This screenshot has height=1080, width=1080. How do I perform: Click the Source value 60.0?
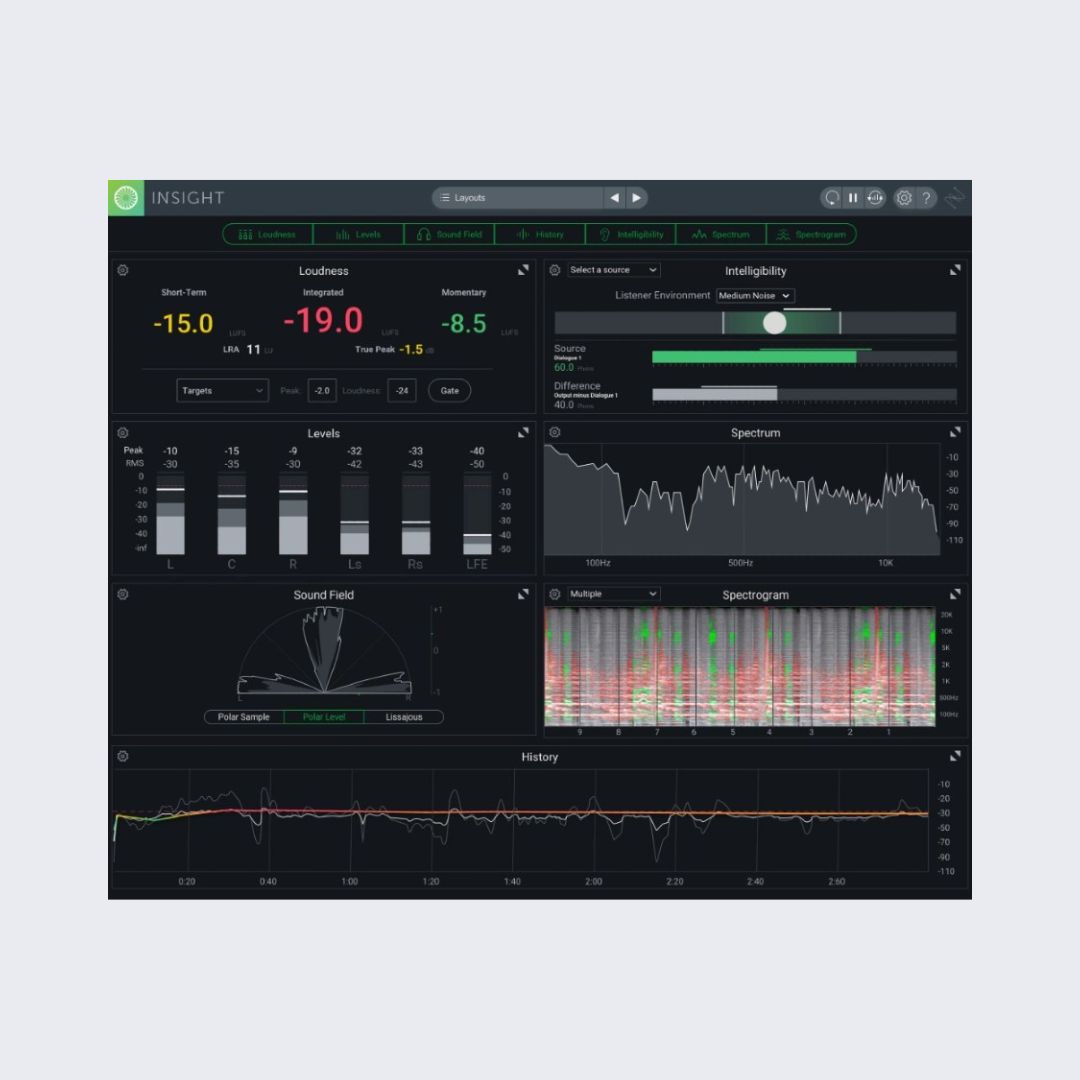tap(563, 367)
